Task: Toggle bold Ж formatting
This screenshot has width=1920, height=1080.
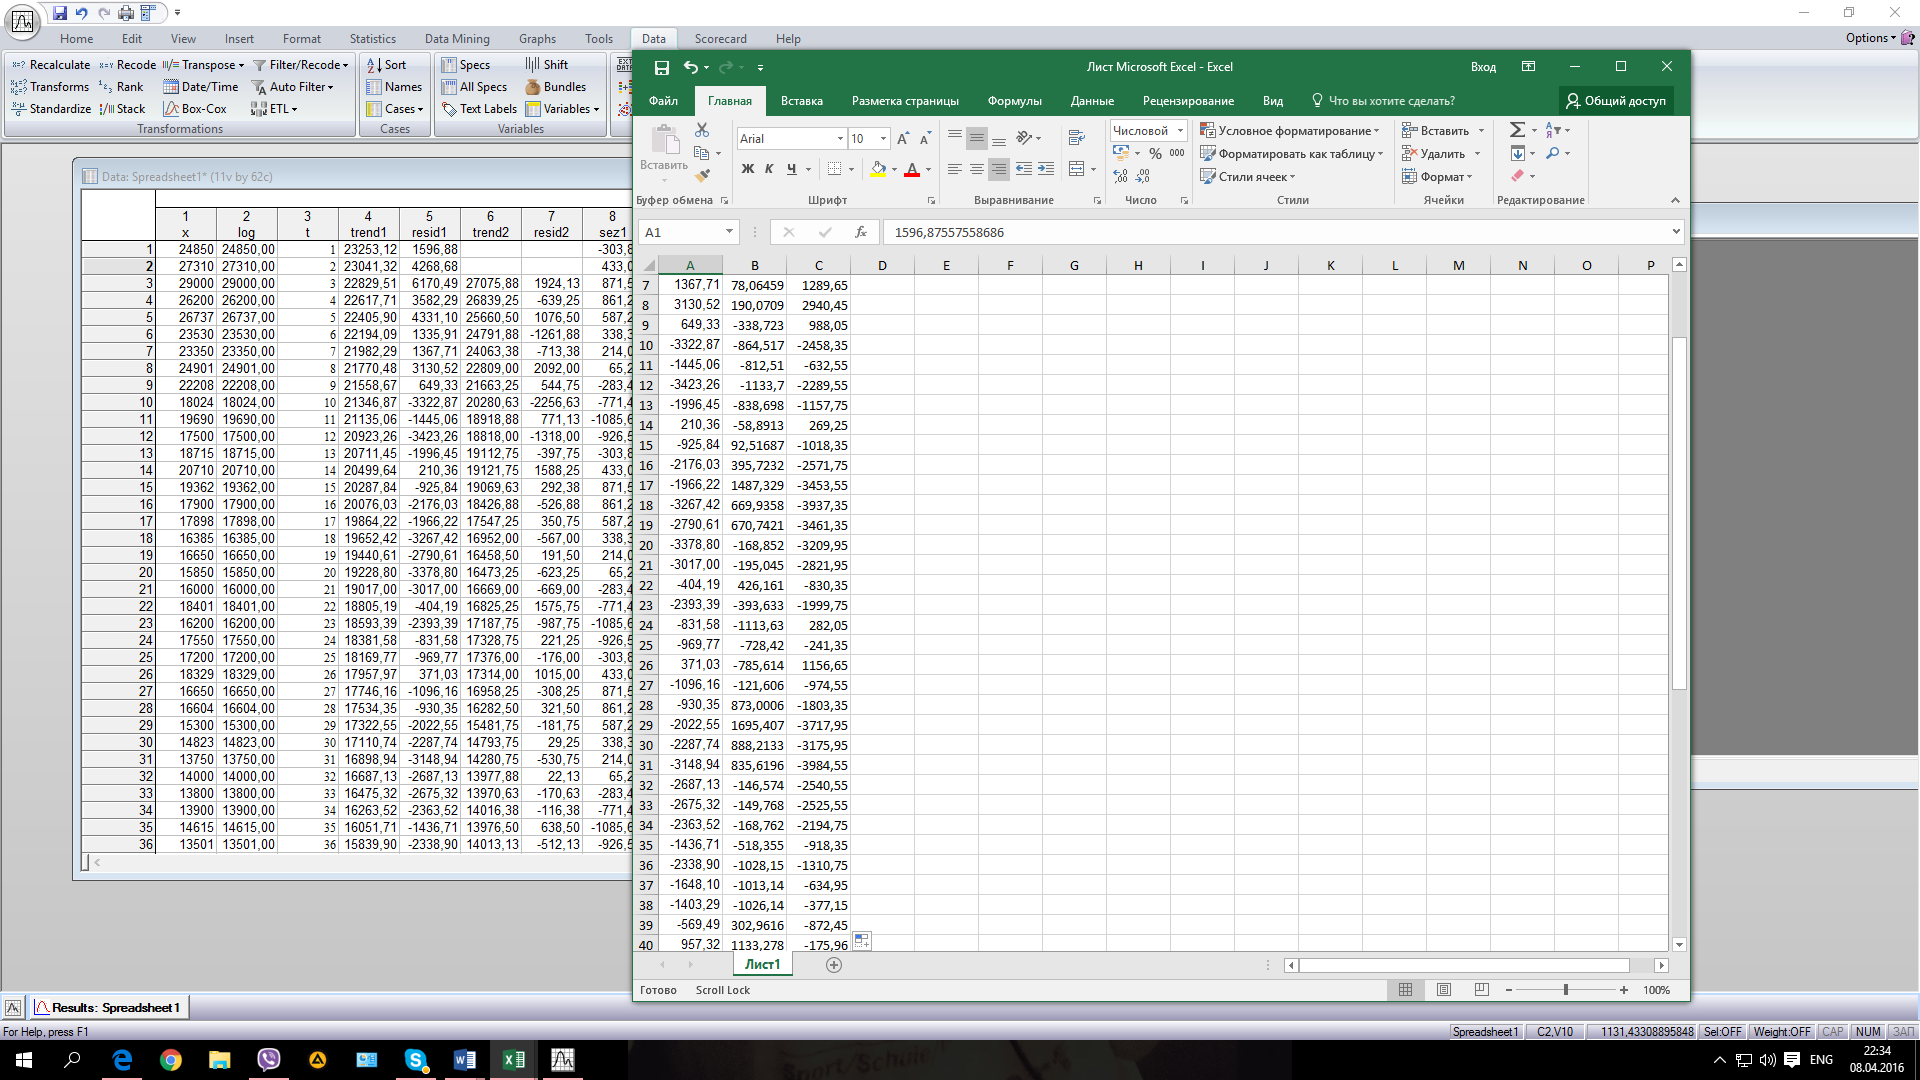Action: pyautogui.click(x=747, y=169)
